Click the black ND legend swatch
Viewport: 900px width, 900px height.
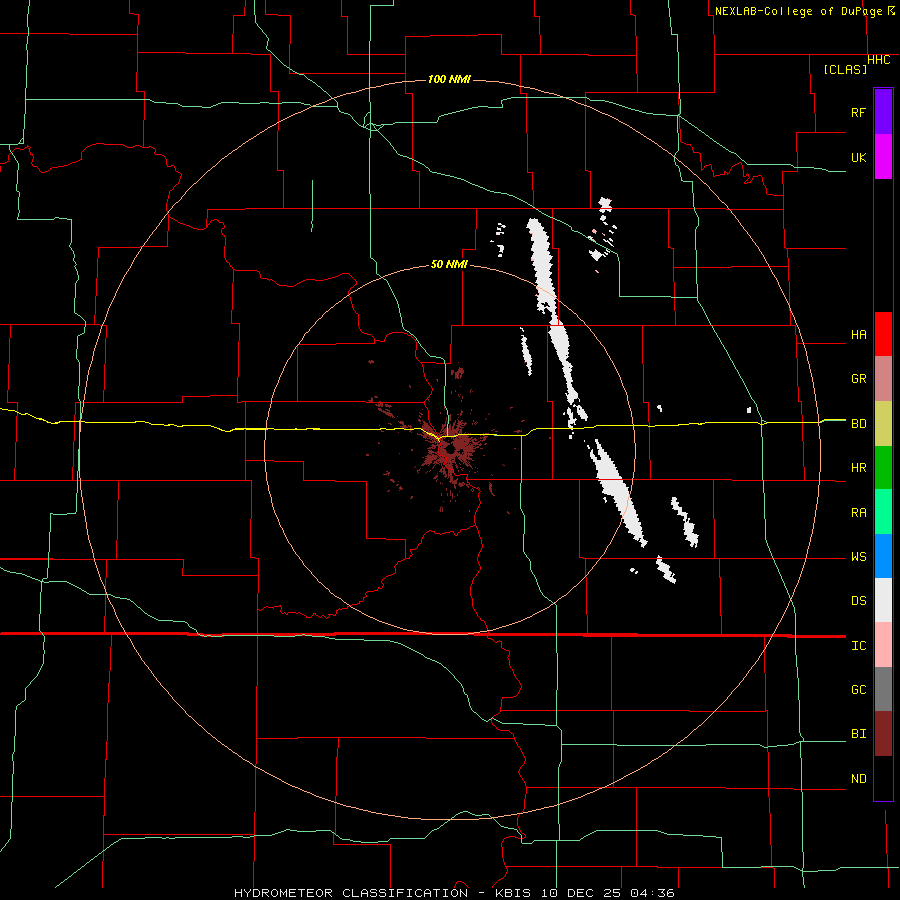click(883, 778)
